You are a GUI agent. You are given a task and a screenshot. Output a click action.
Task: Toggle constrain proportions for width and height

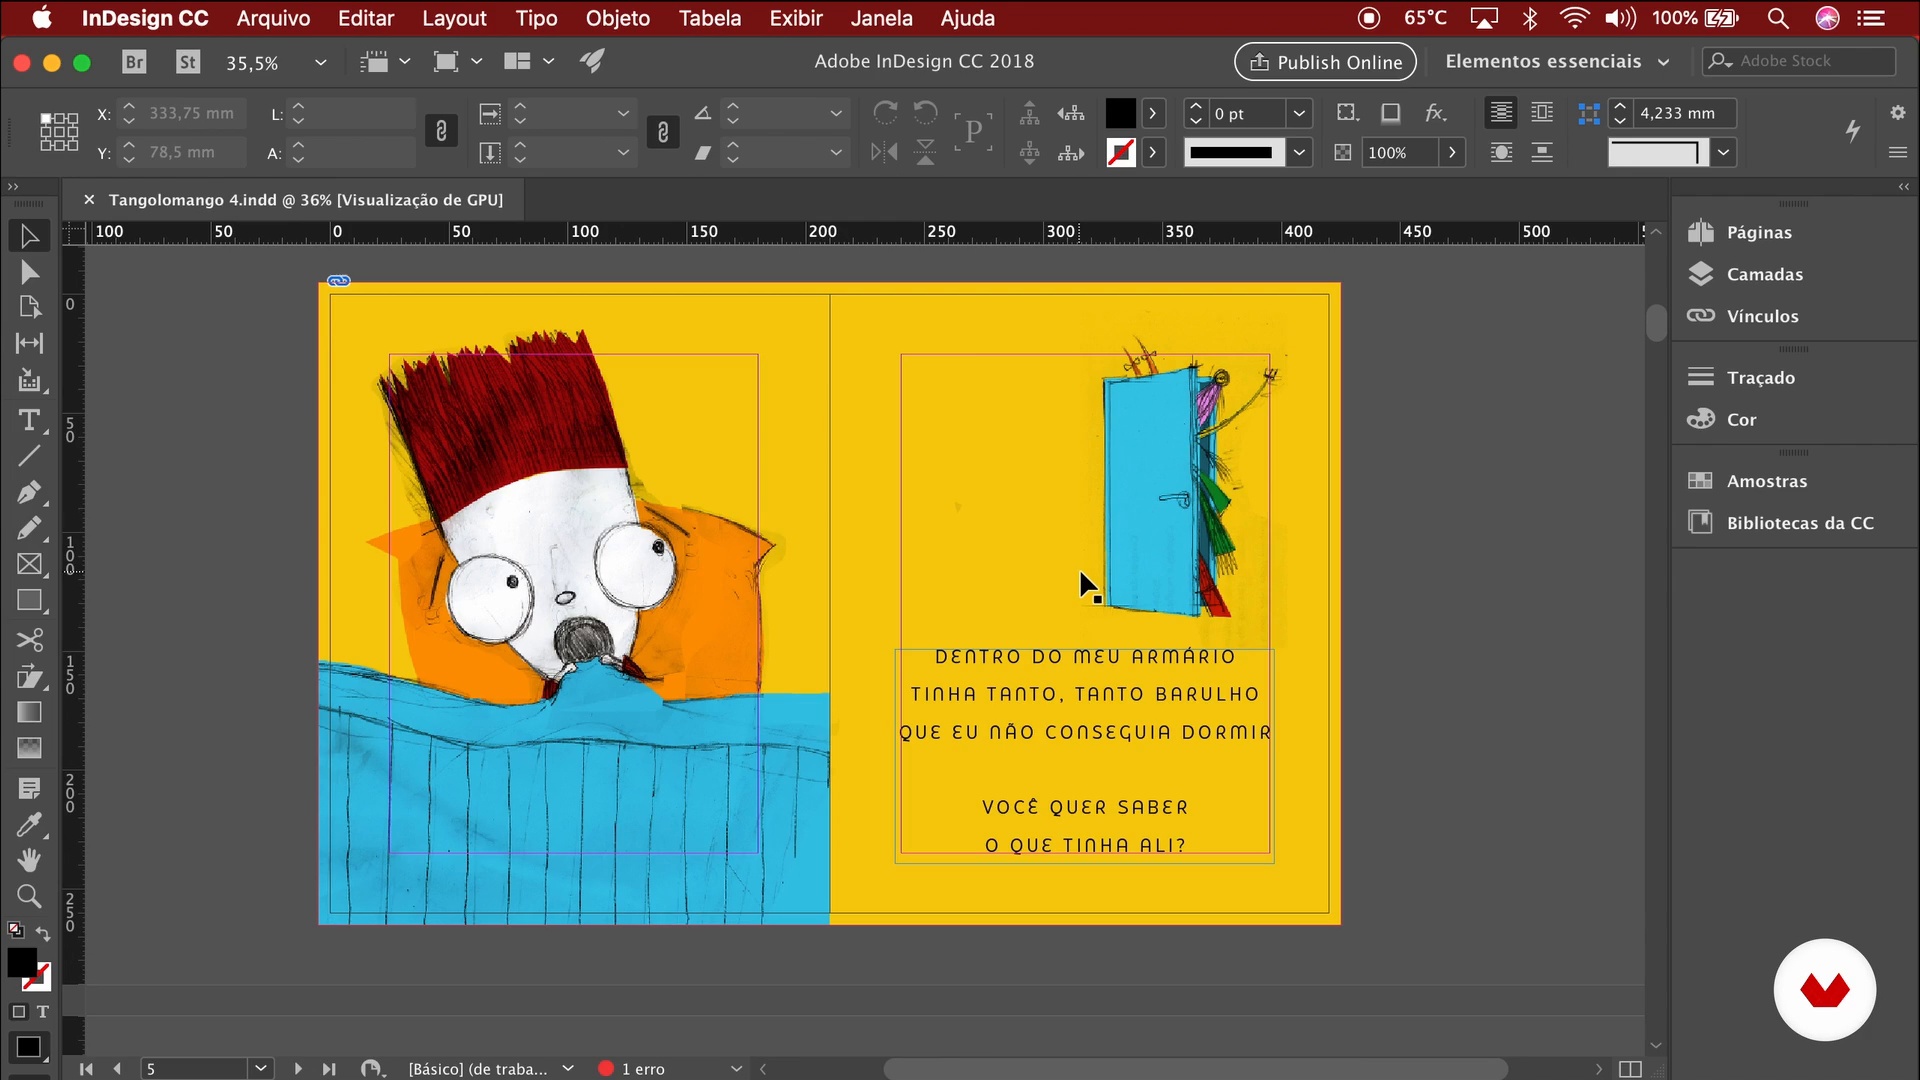441,132
